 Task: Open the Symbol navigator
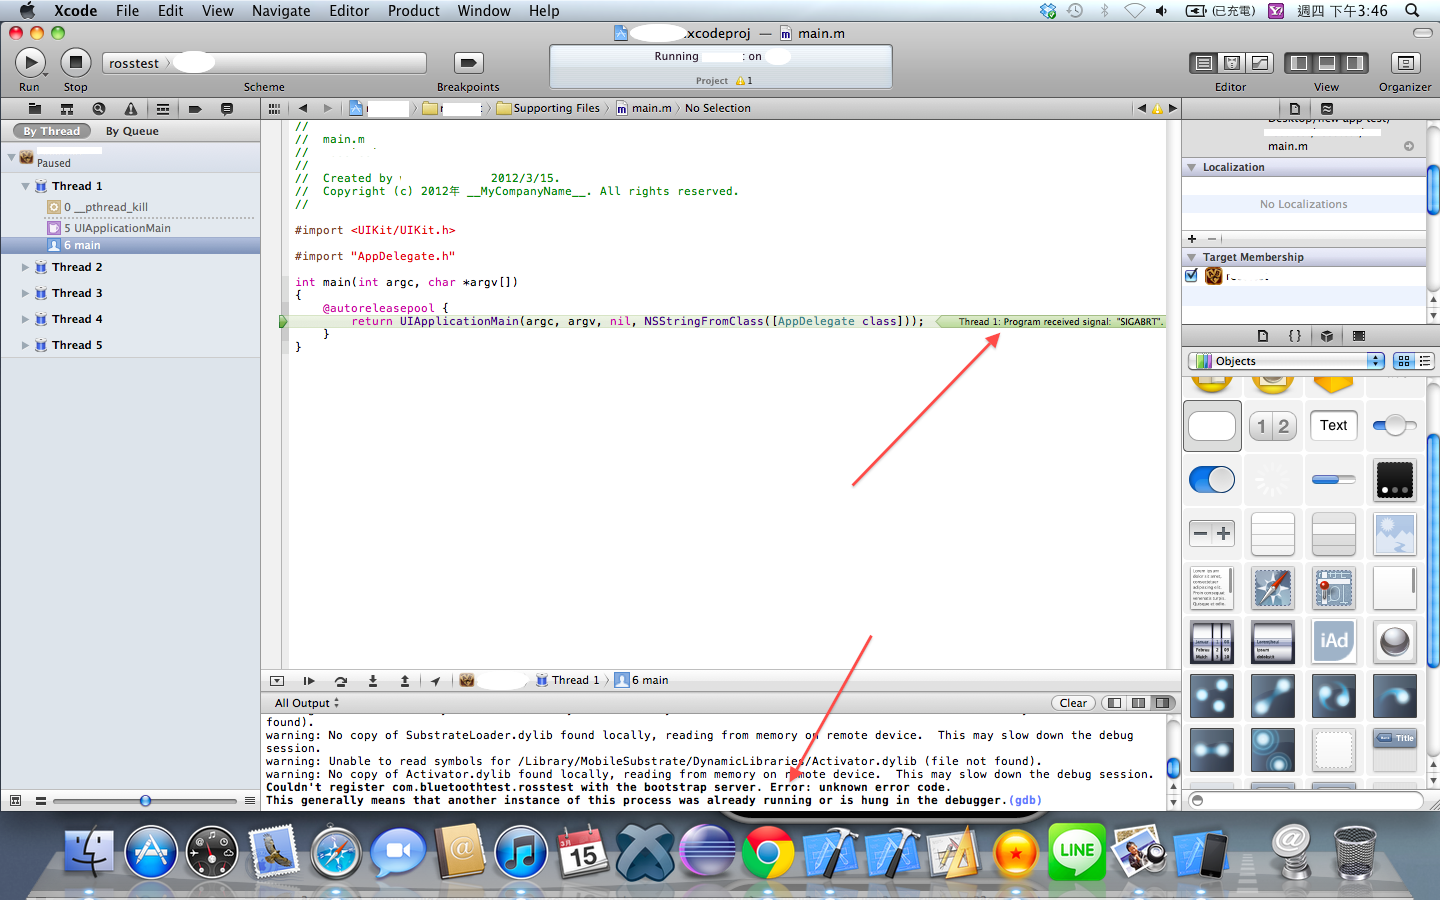tap(67, 108)
